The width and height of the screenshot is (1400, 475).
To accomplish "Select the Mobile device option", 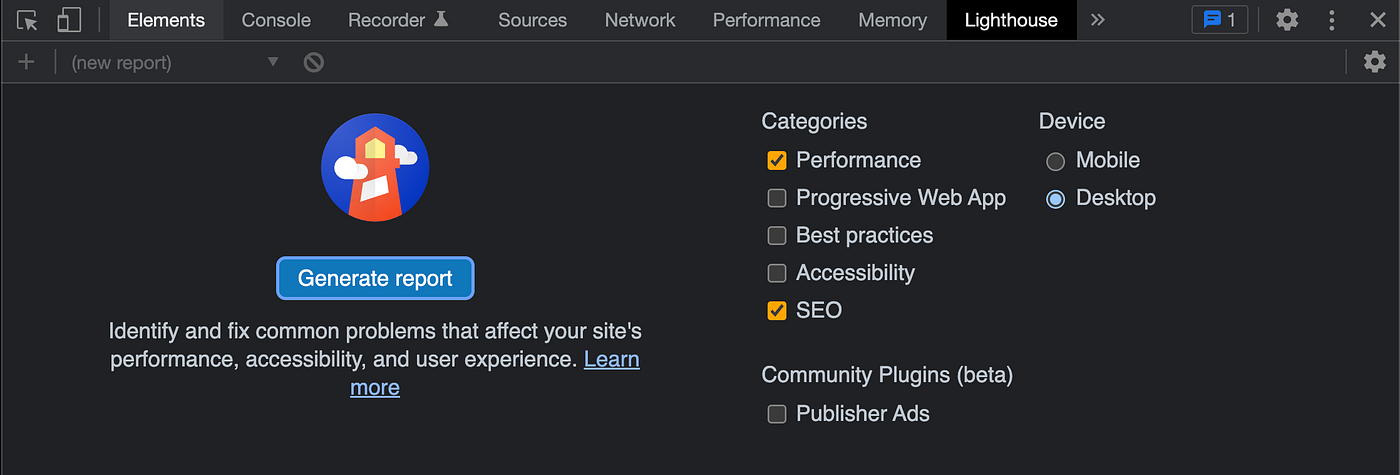I will pyautogui.click(x=1055, y=161).
